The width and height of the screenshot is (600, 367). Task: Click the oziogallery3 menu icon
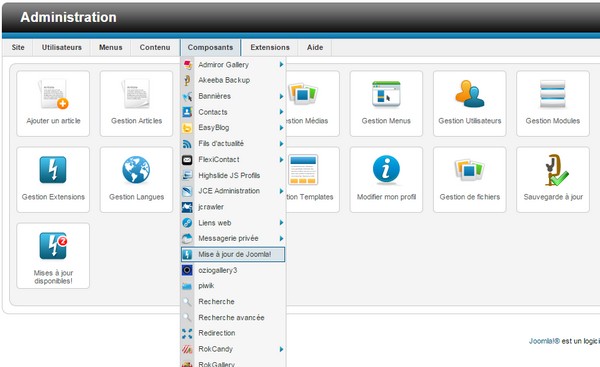(187, 270)
